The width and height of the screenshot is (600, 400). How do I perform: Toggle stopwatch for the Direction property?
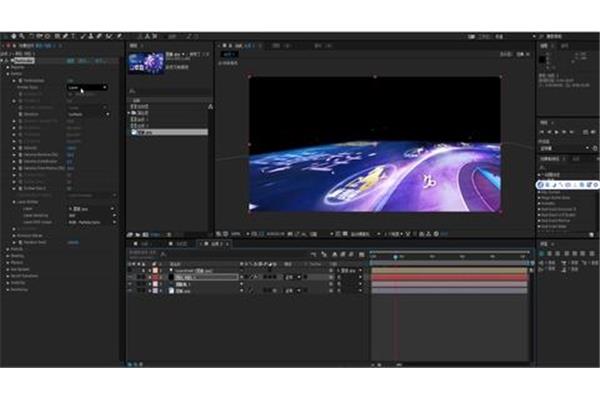[21, 114]
